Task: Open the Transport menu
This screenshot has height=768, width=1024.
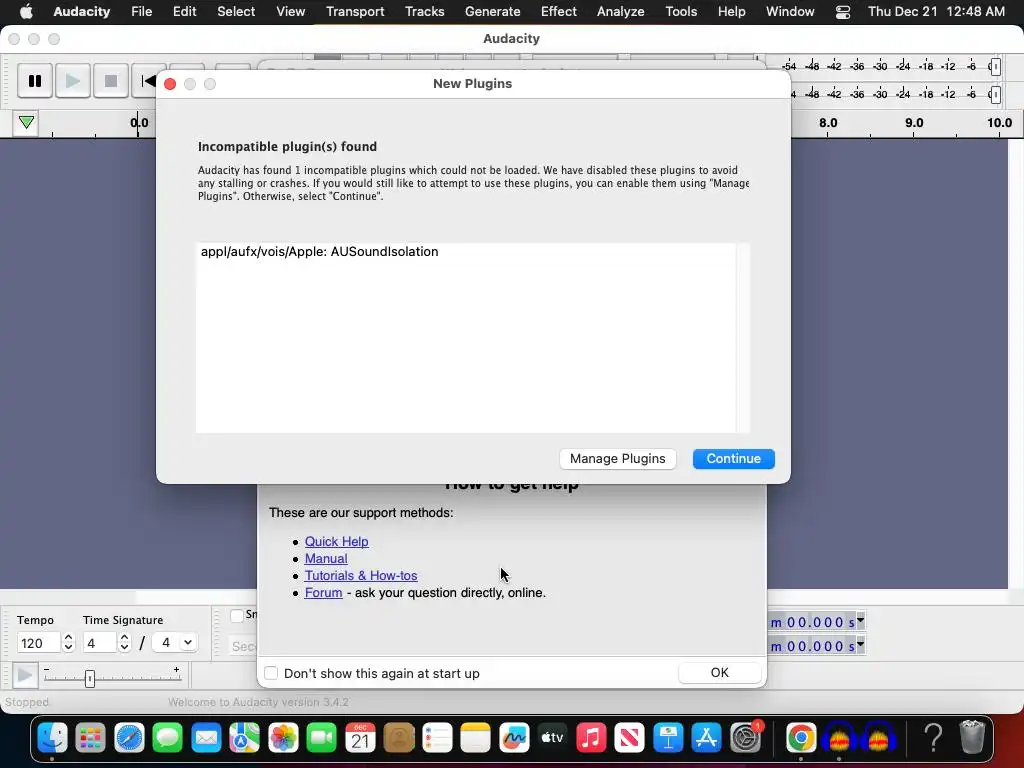Action: point(355,12)
